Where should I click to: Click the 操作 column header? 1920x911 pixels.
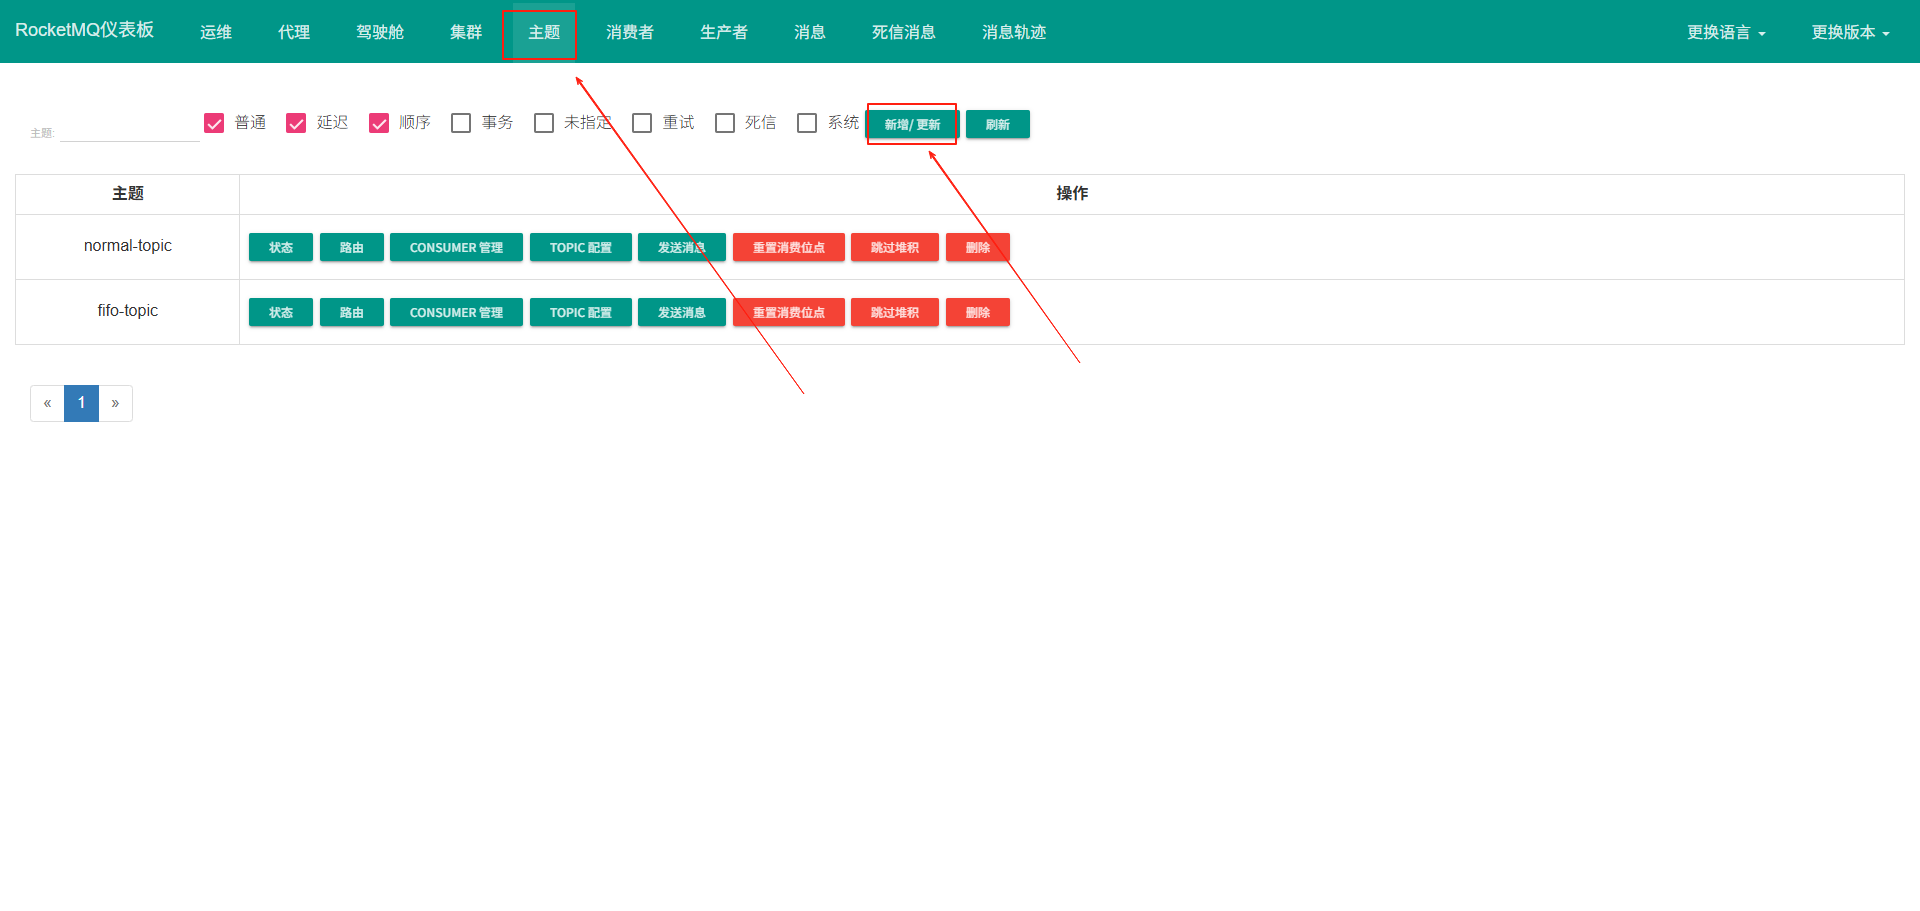(x=1072, y=194)
